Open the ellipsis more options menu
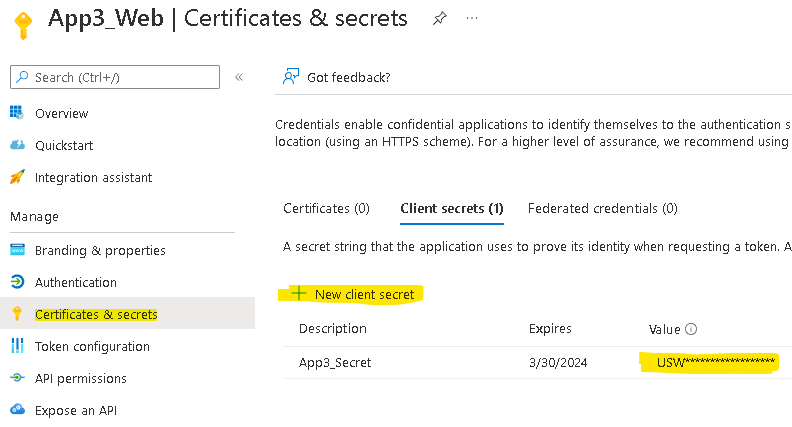 [472, 18]
